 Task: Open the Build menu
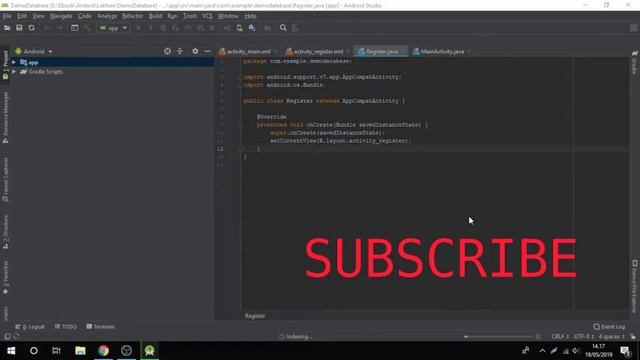155,16
